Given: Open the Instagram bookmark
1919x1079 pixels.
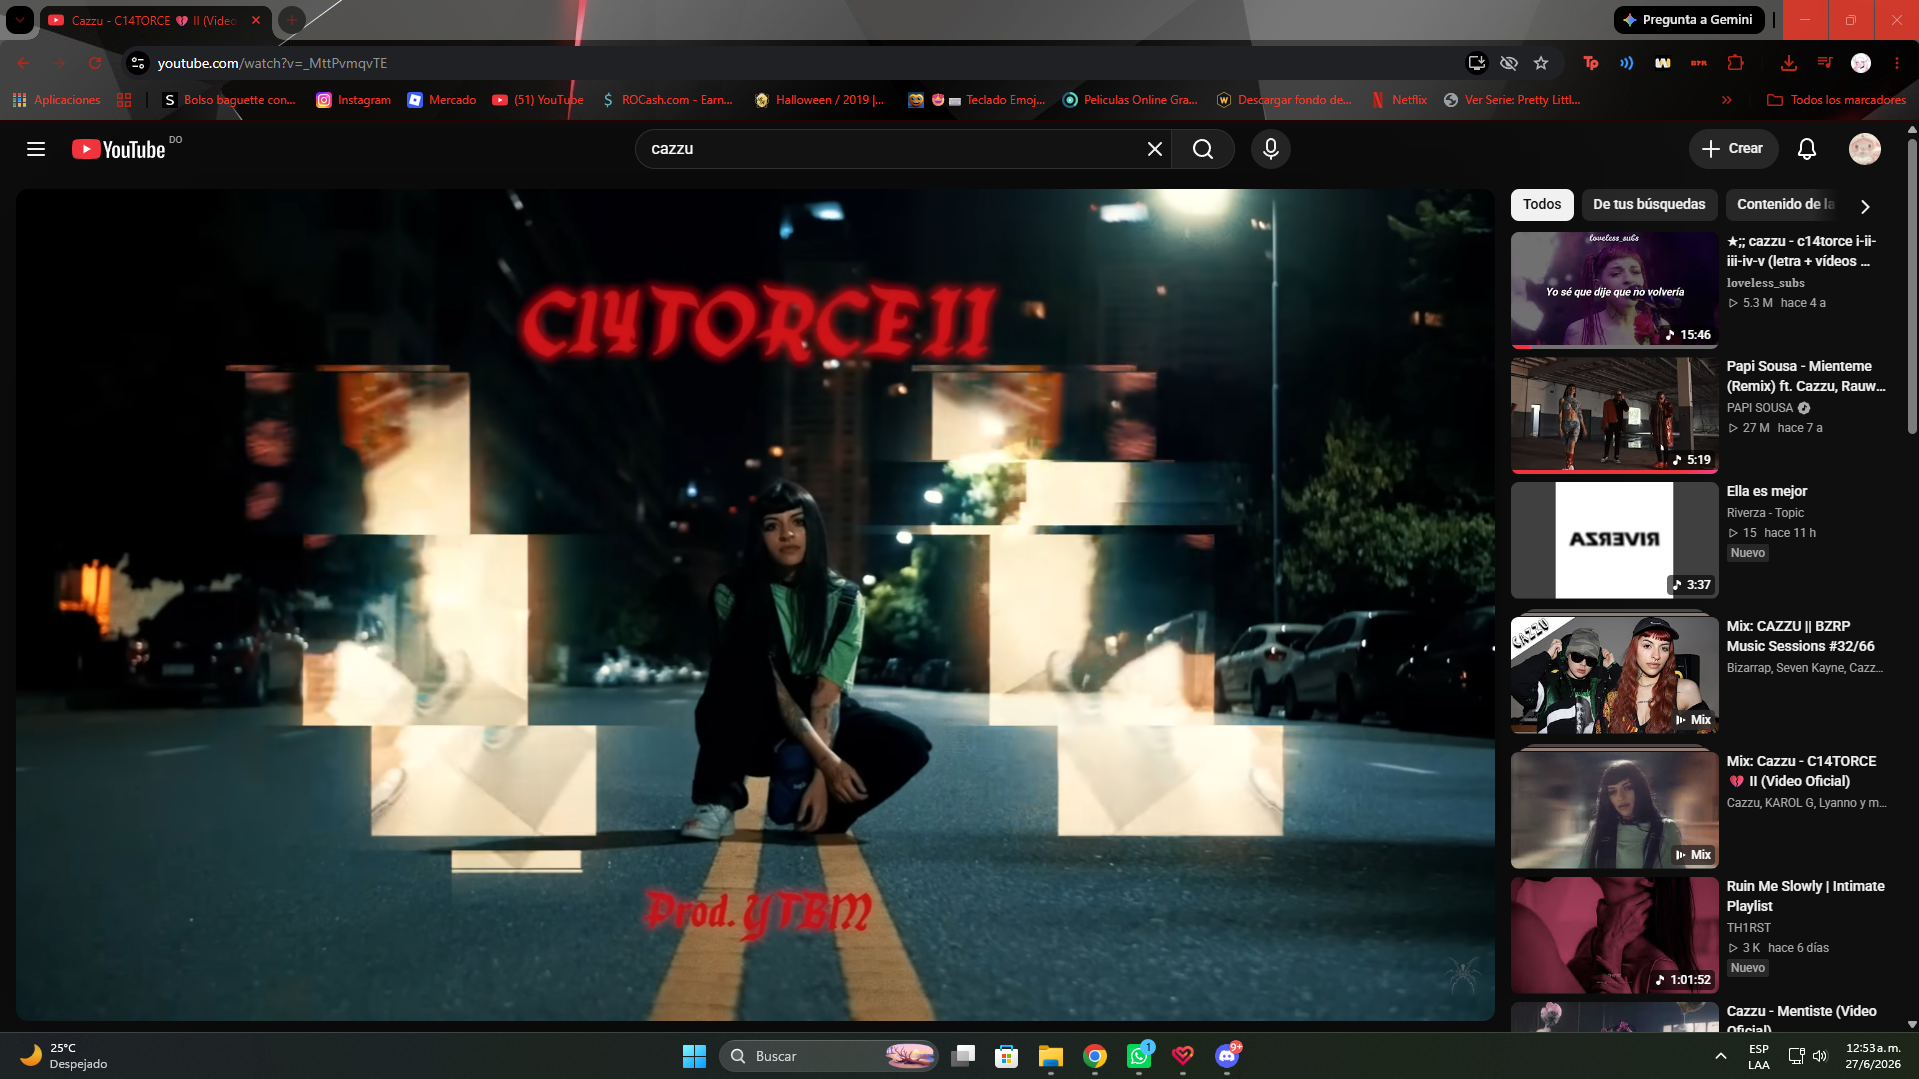Looking at the screenshot, I should [353, 100].
